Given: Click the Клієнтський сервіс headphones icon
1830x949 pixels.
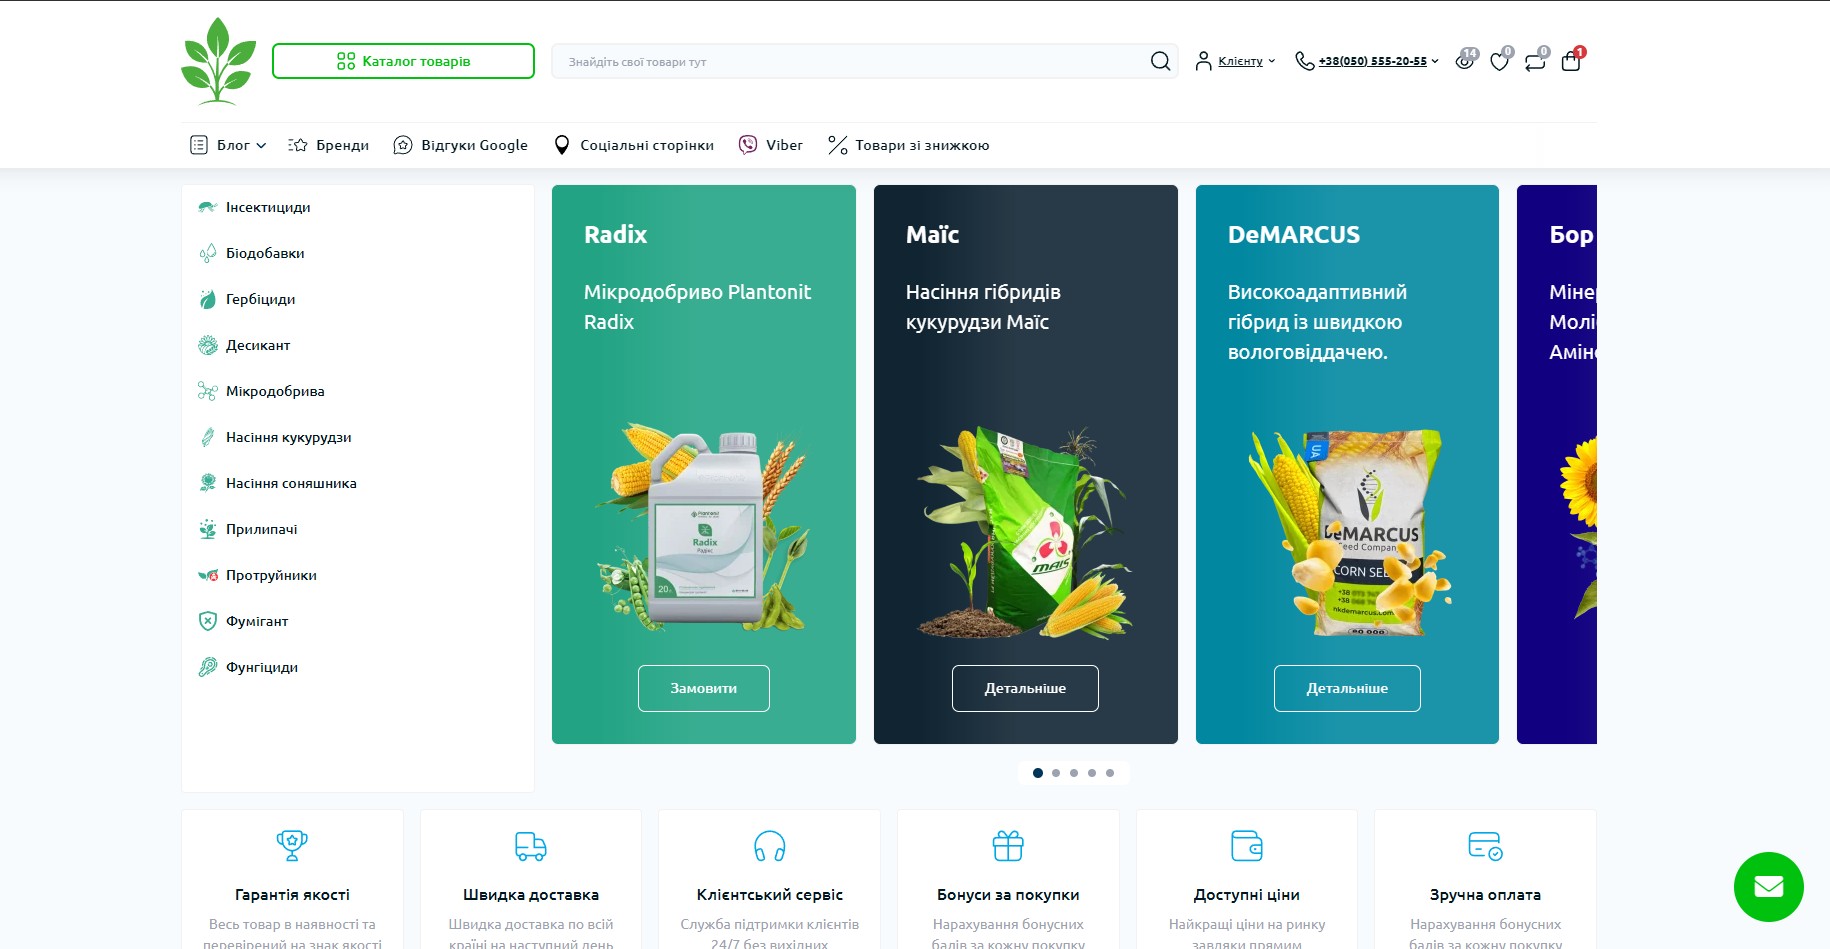Looking at the screenshot, I should 770,846.
